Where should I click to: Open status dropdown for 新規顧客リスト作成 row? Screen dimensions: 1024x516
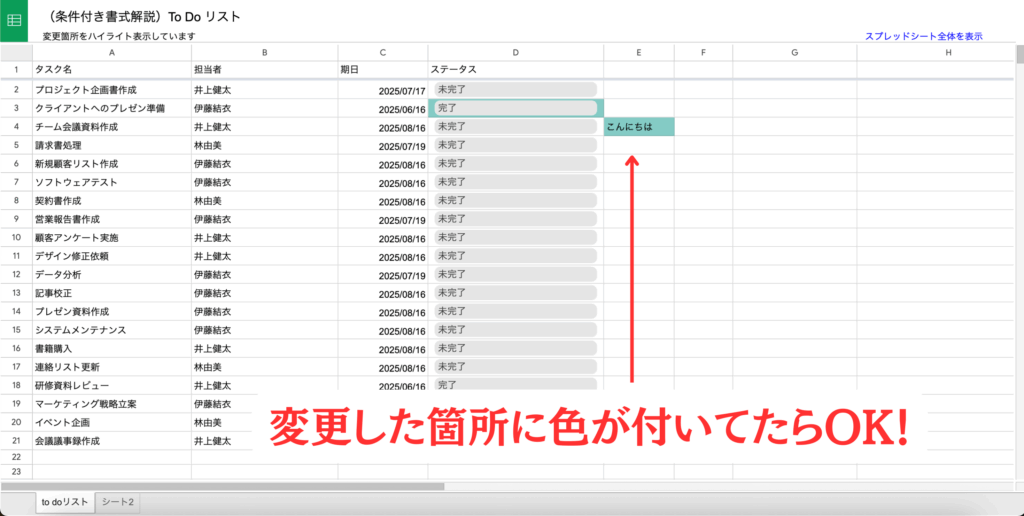(x=516, y=163)
